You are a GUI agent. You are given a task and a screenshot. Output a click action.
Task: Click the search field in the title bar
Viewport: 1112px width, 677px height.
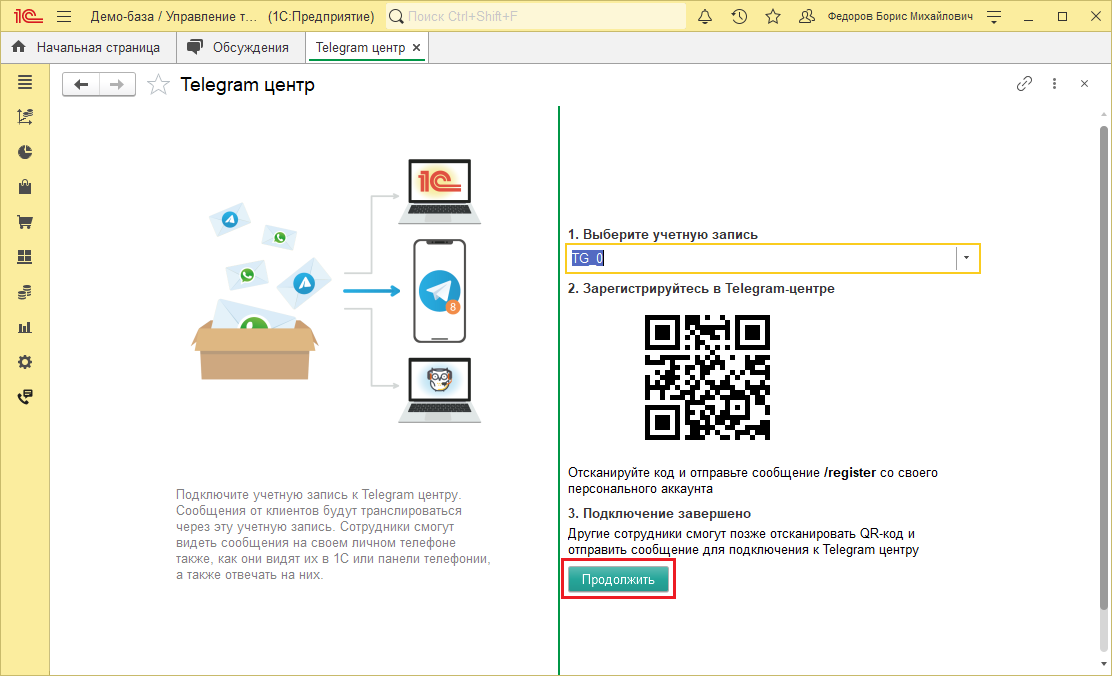pos(535,17)
